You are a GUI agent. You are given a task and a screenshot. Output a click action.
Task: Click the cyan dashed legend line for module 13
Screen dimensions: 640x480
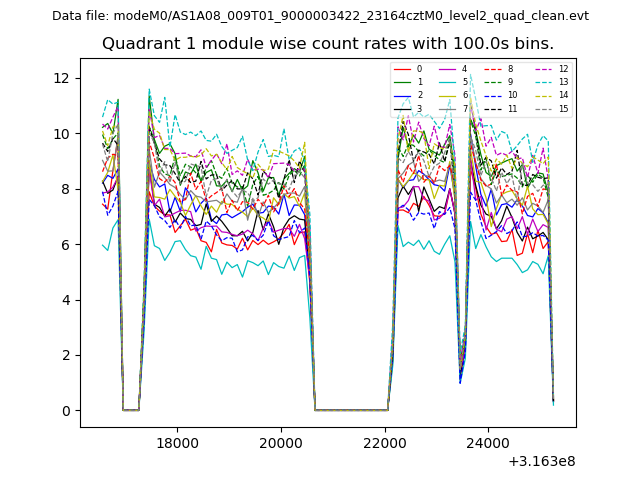pyautogui.click(x=540, y=82)
